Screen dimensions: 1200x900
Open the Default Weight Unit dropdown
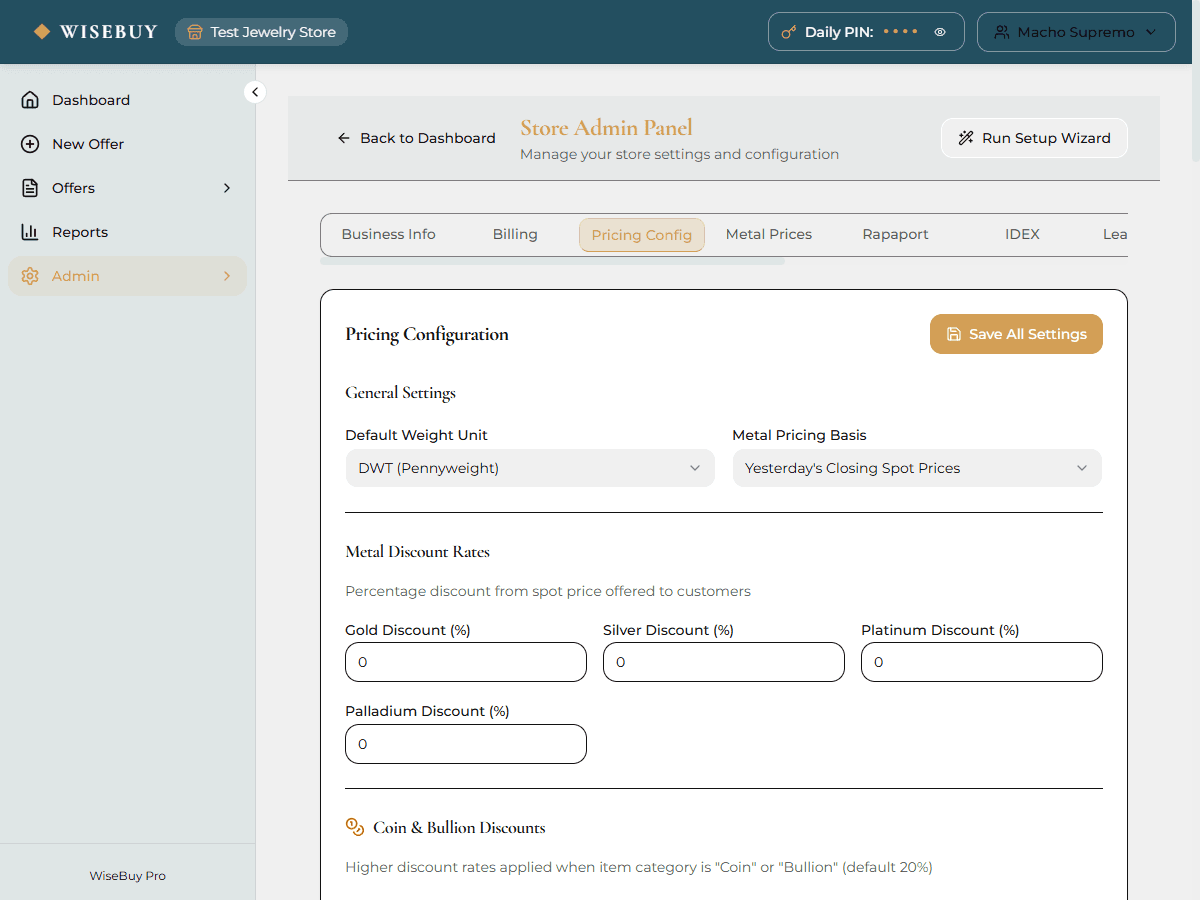(530, 467)
